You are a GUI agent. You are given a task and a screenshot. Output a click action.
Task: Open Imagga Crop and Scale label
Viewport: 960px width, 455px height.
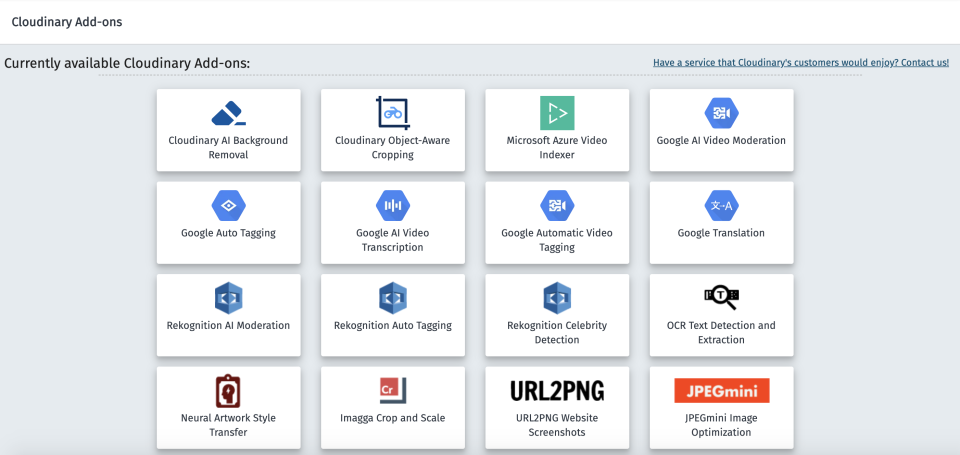pyautogui.click(x=392, y=418)
